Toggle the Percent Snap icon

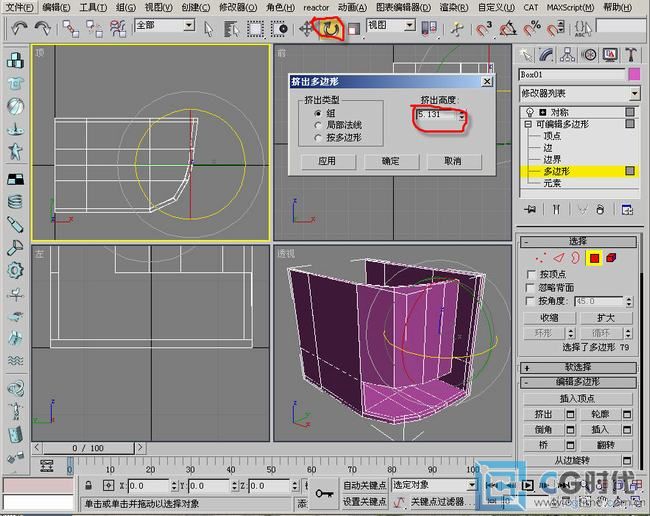click(x=532, y=29)
